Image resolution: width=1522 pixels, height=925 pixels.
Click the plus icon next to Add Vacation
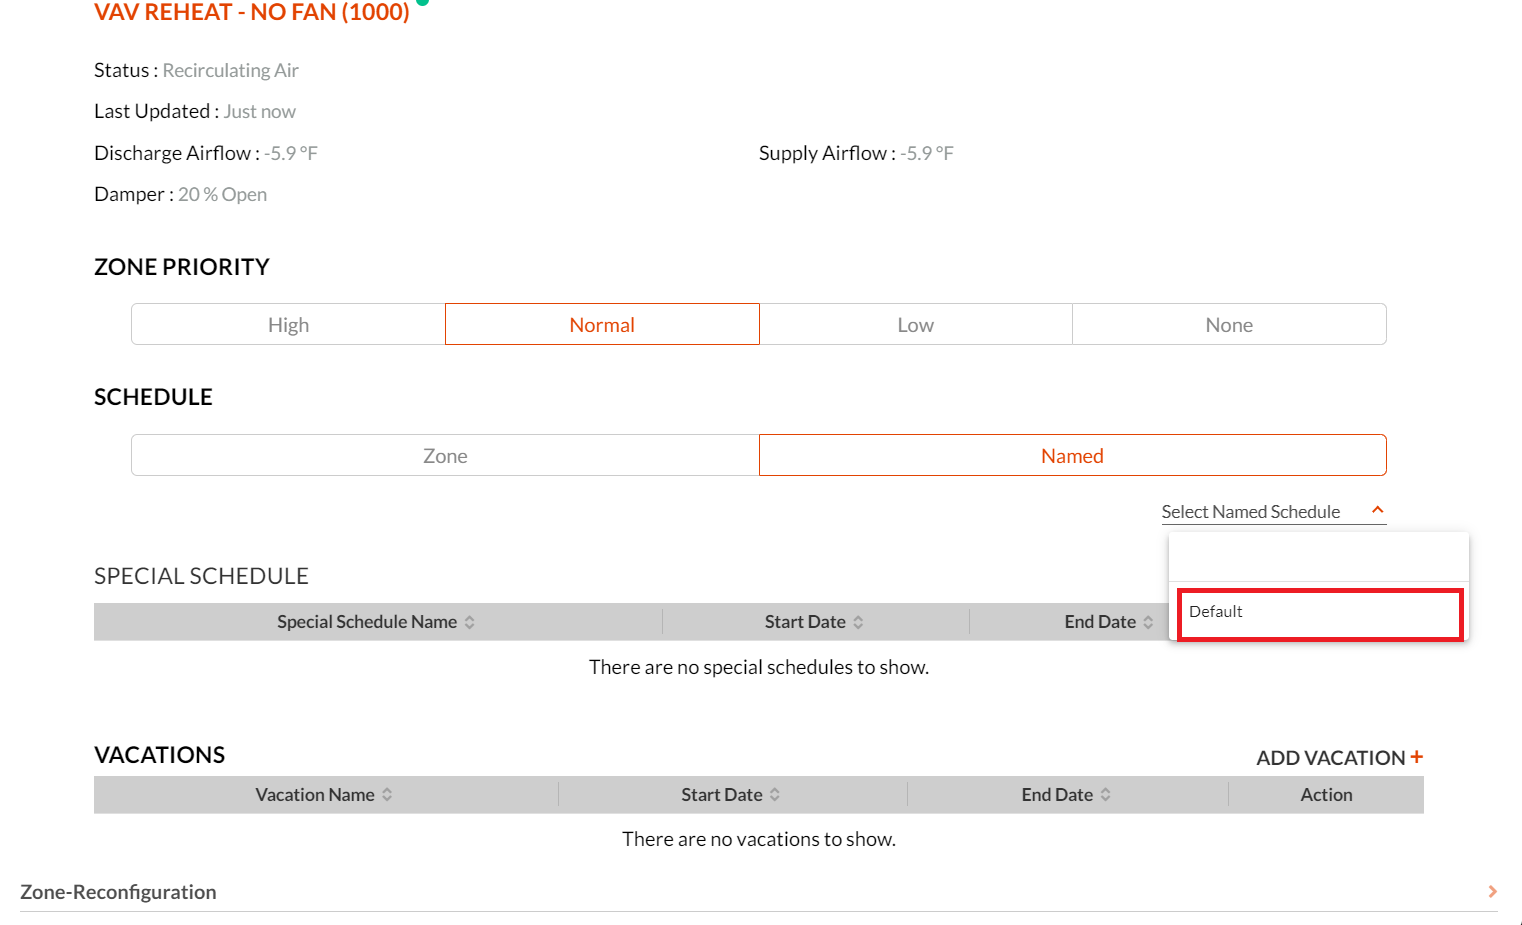click(1416, 757)
